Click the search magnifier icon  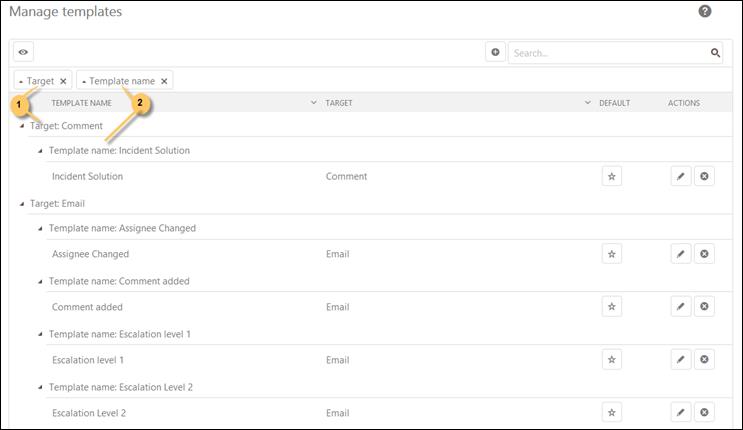[x=715, y=53]
